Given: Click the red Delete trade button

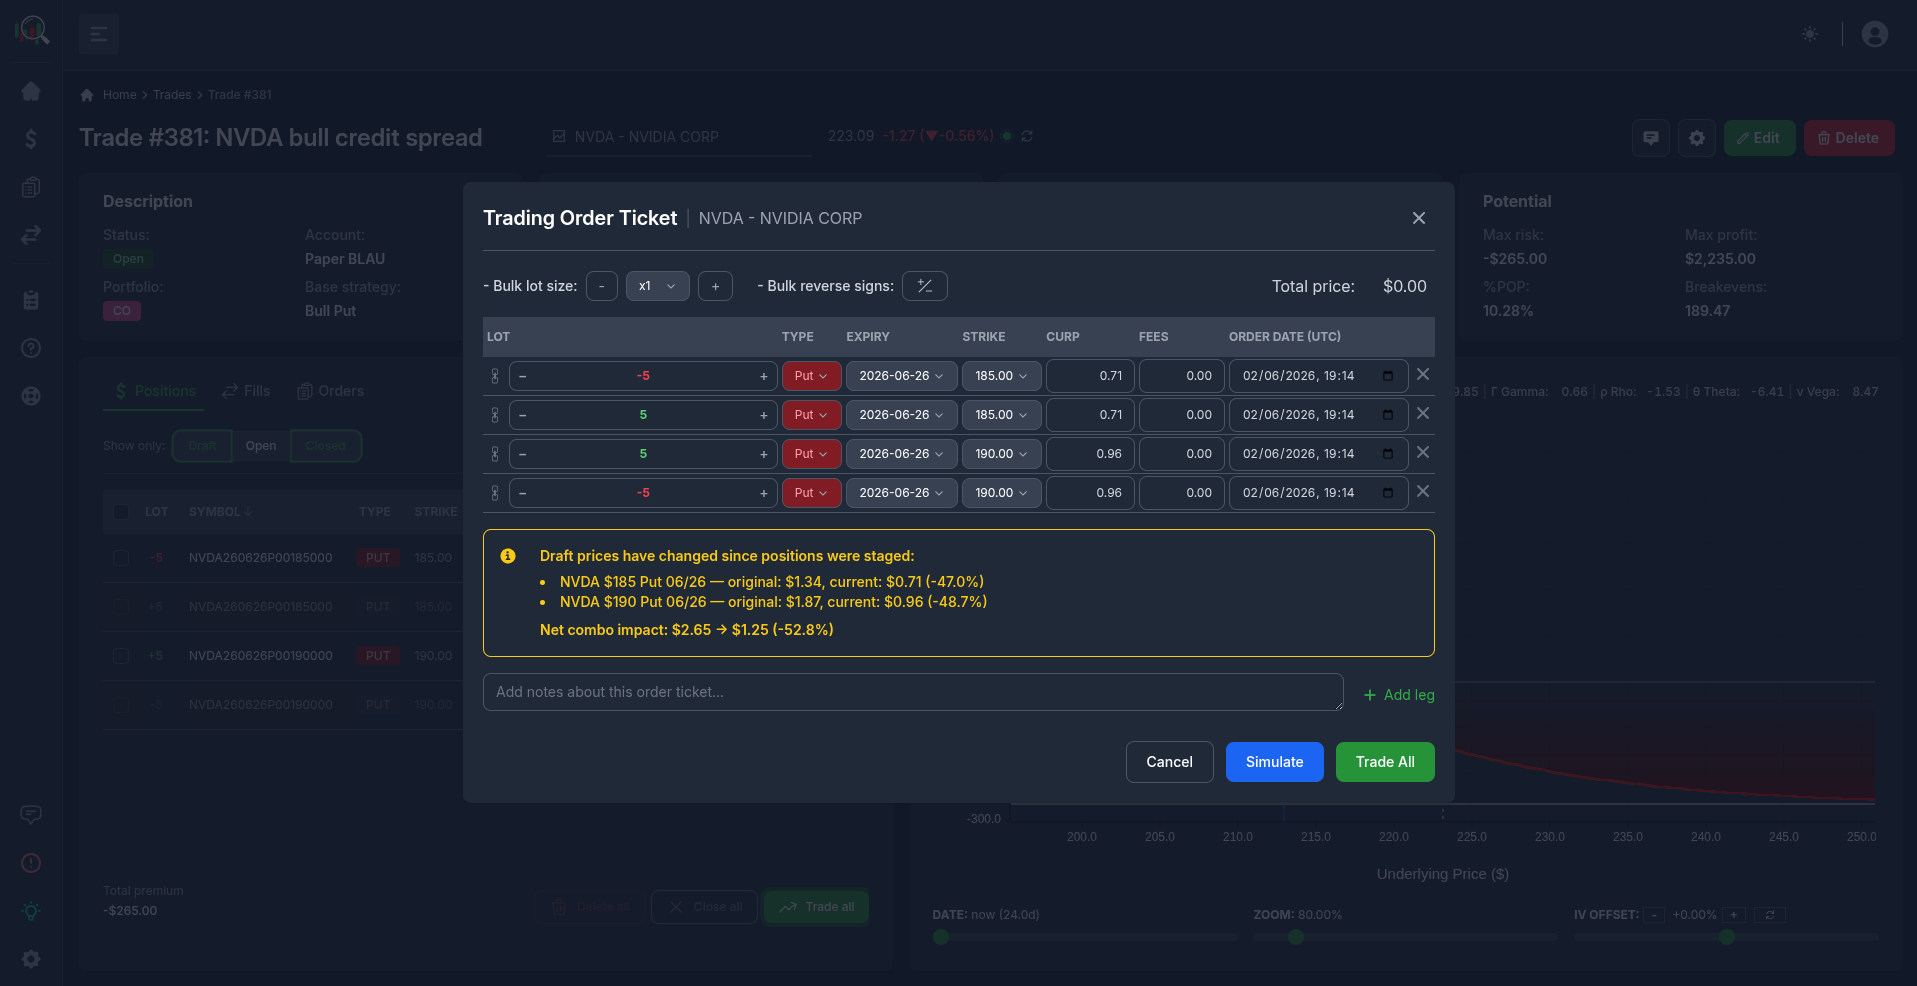Looking at the screenshot, I should point(1849,138).
